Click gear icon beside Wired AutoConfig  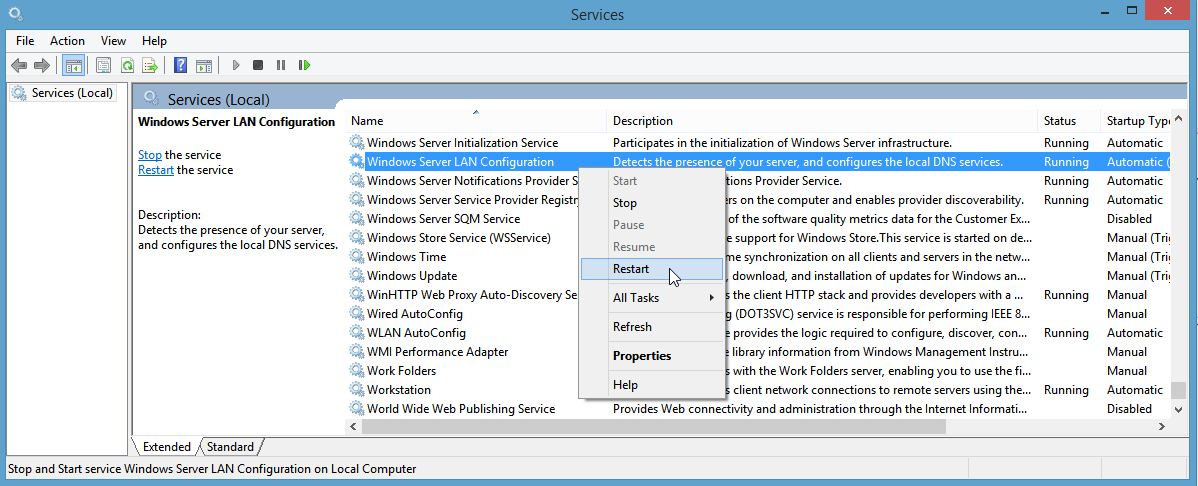pos(356,314)
